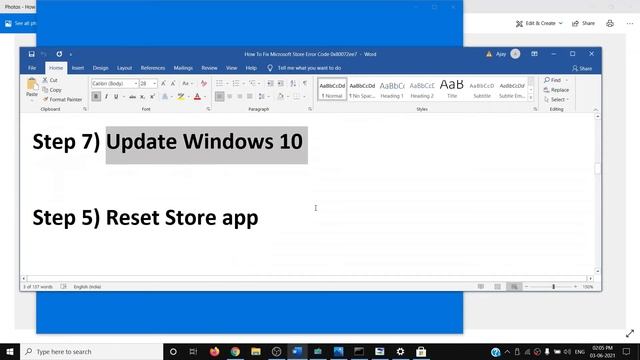The image size is (640, 360).
Task: Open Firefox from the taskbar
Action: pyautogui.click(x=214, y=351)
